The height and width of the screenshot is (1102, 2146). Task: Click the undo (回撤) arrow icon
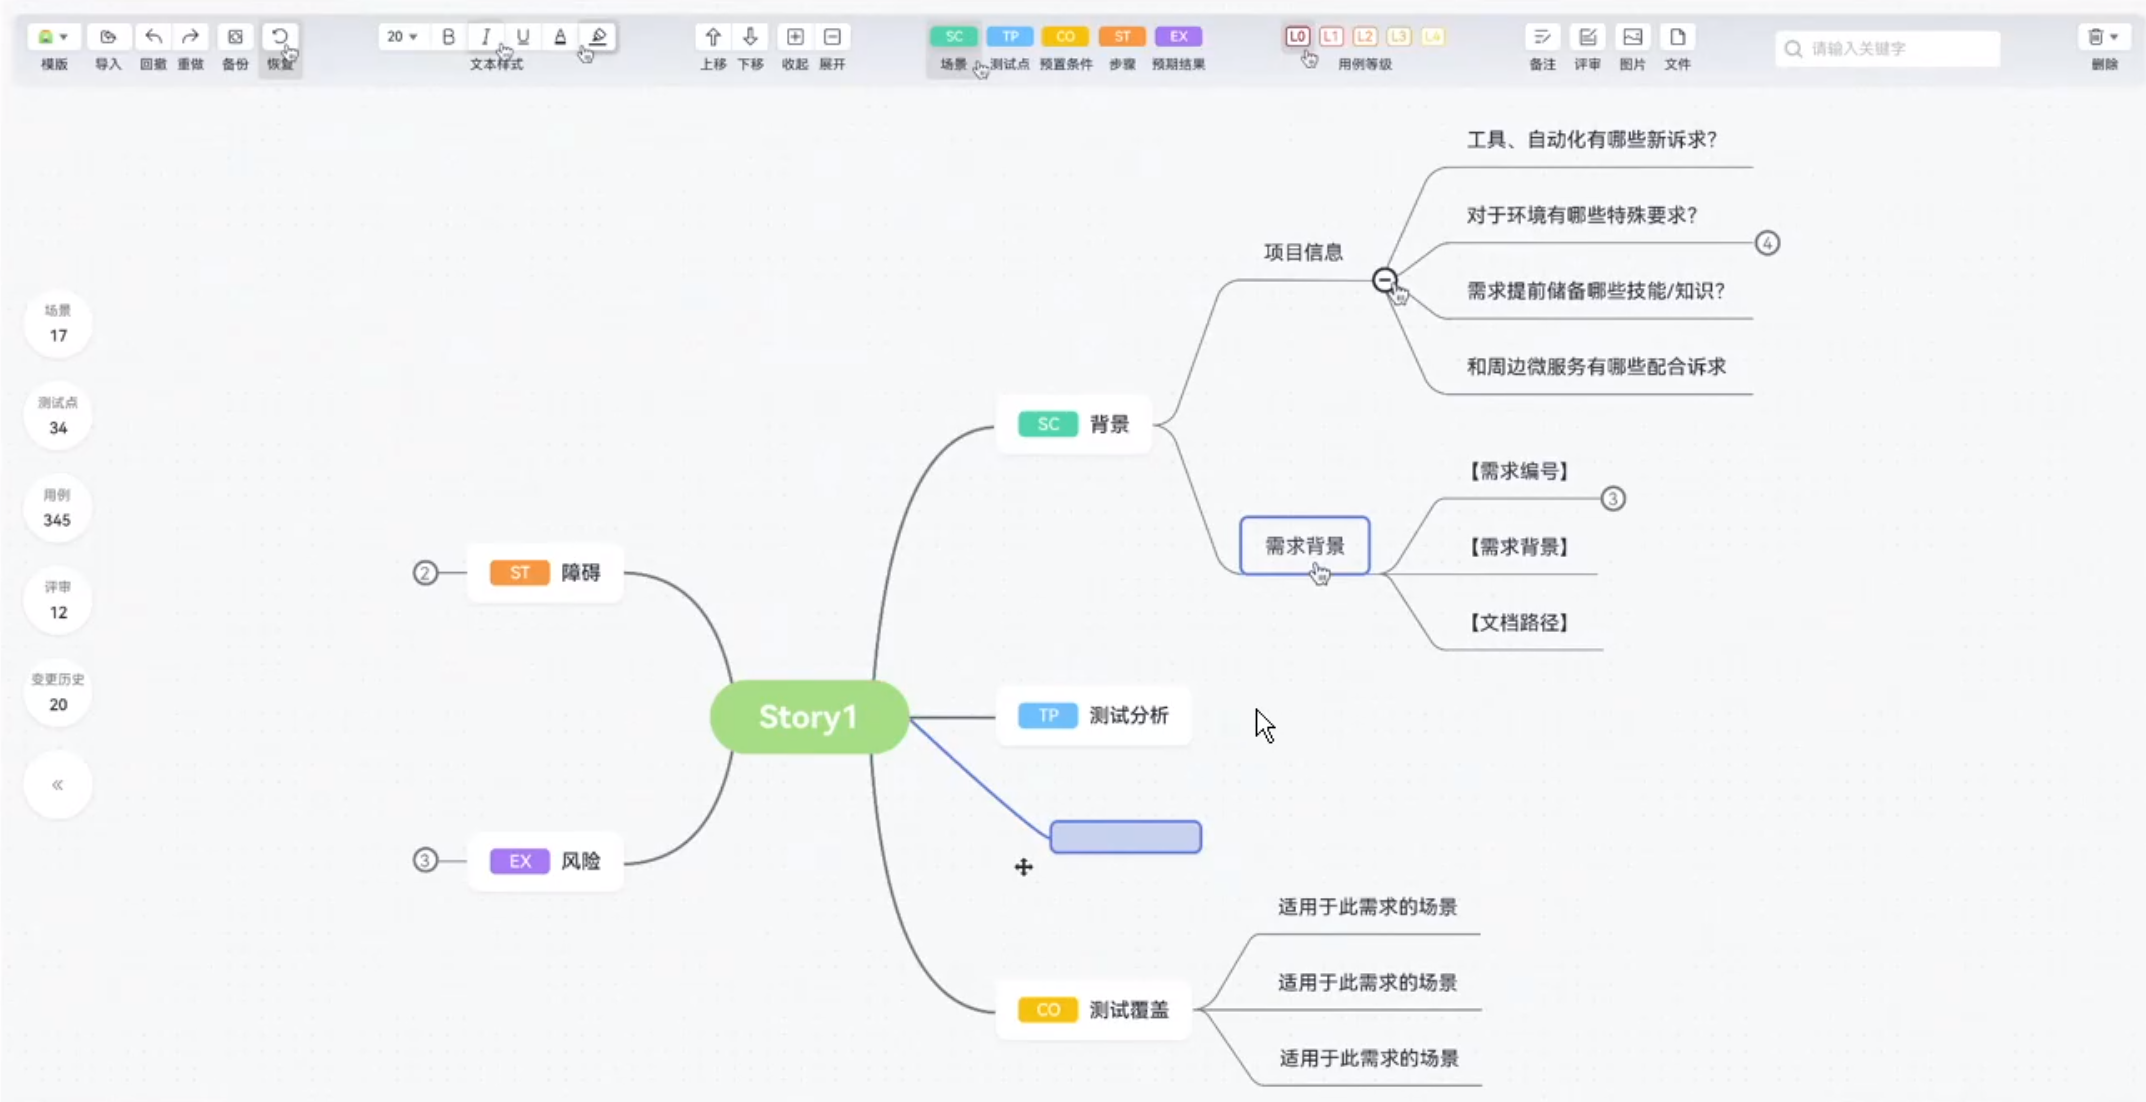pyautogui.click(x=153, y=37)
